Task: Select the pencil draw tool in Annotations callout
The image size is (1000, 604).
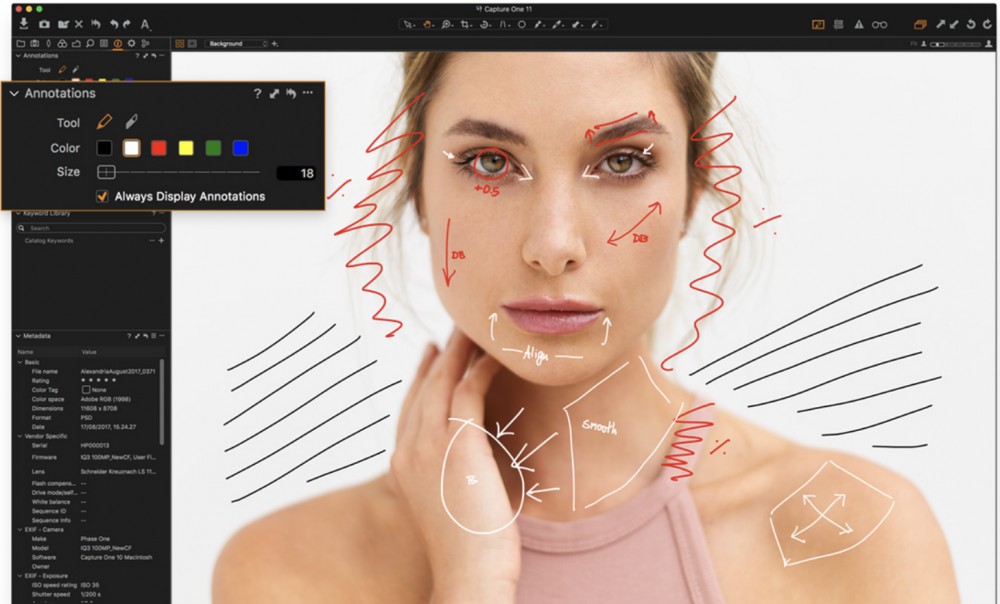Action: tap(105, 121)
